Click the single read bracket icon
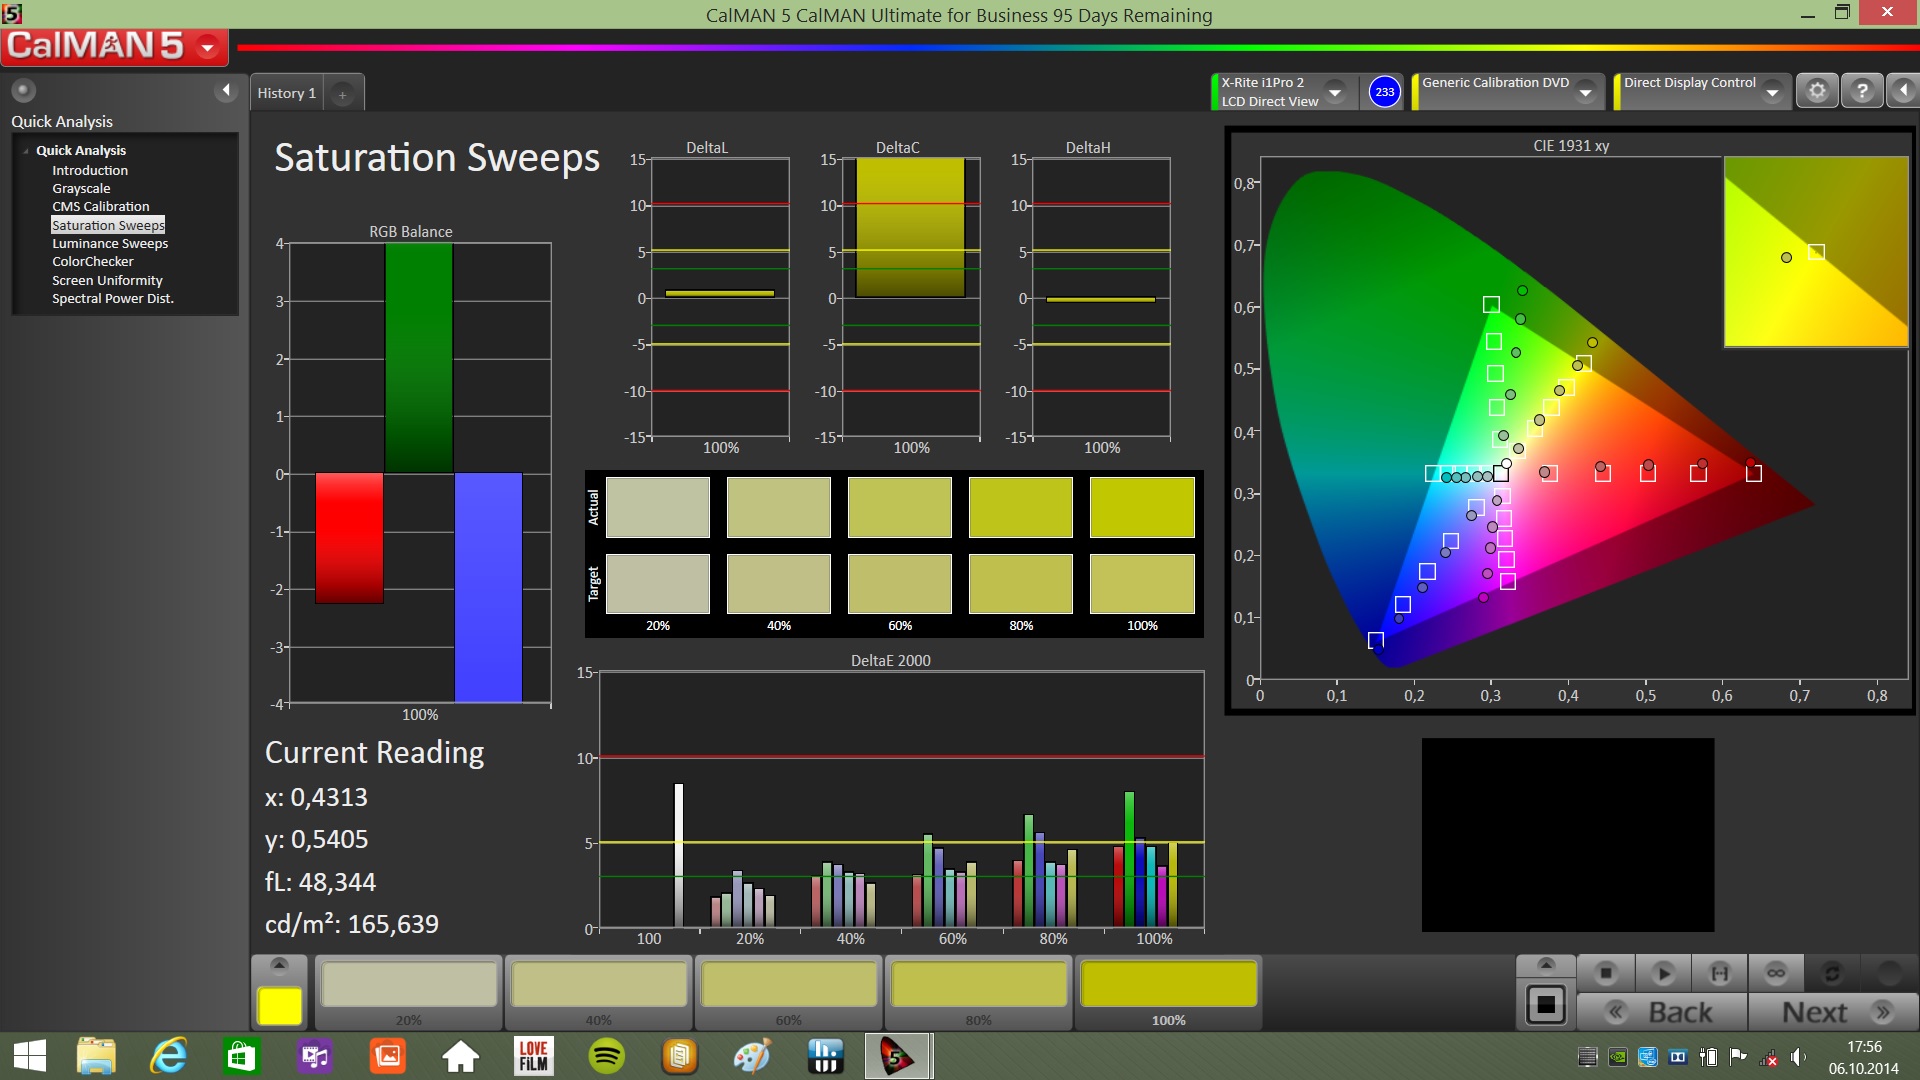The height and width of the screenshot is (1080, 1920). coord(1720,972)
